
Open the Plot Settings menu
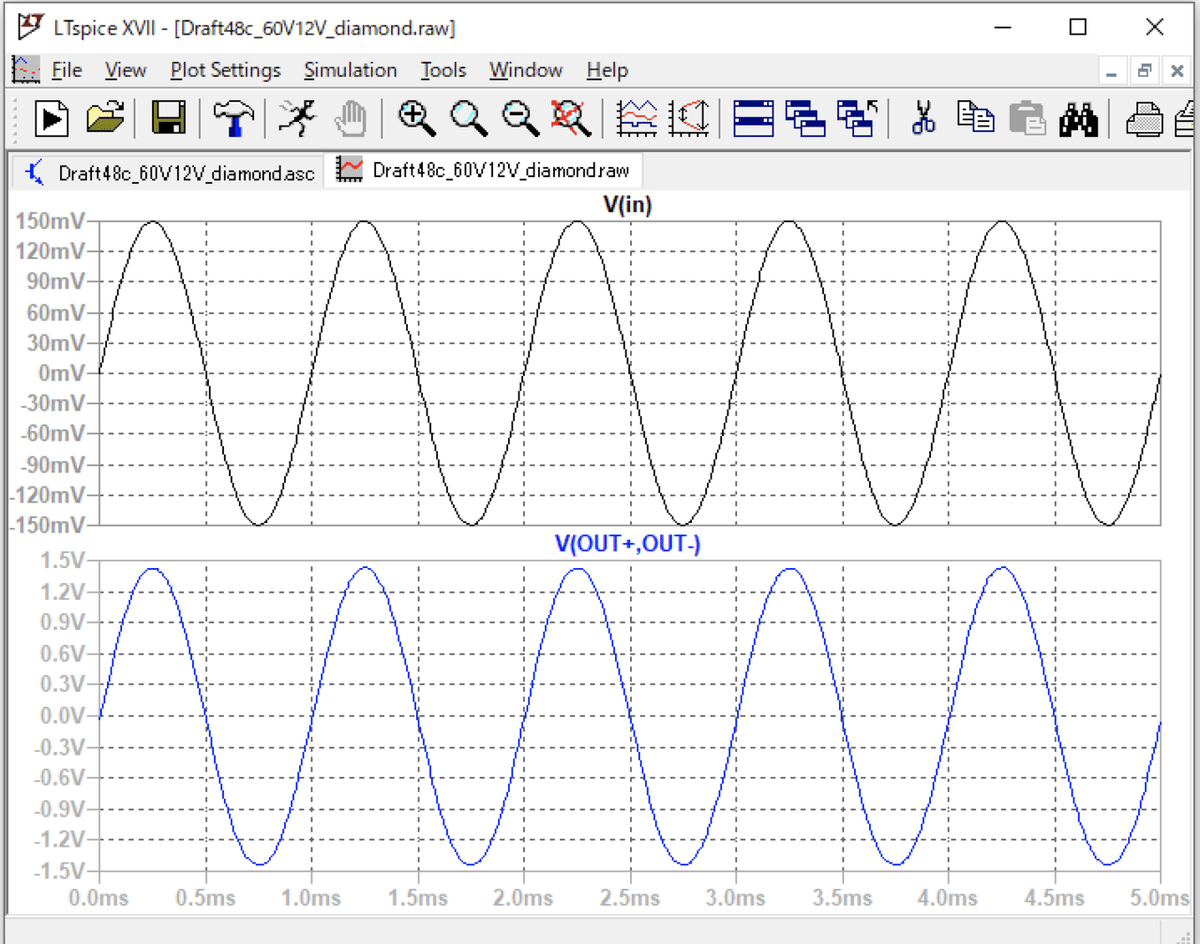(225, 70)
